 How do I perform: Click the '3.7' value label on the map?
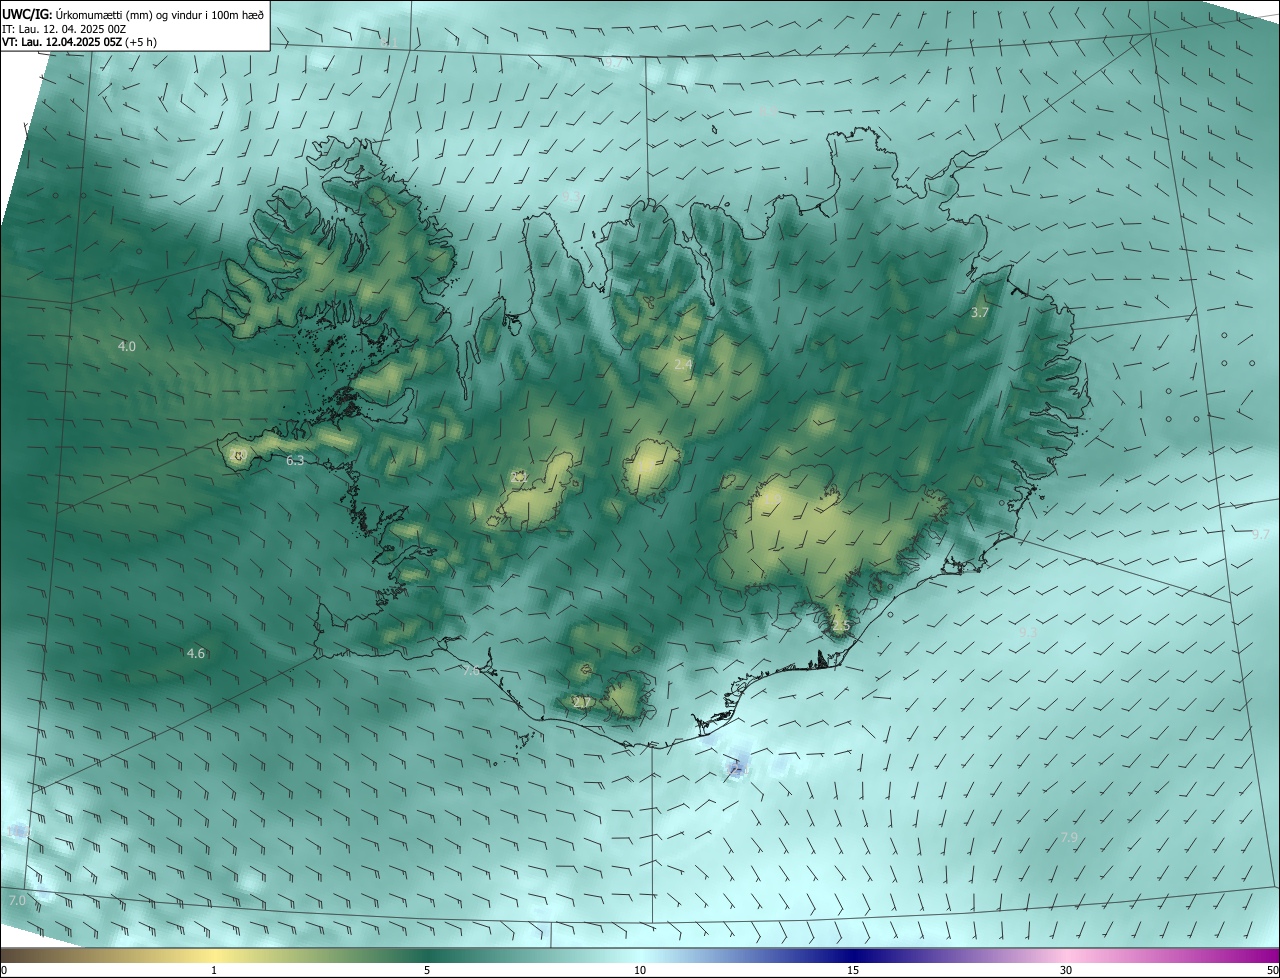click(980, 312)
